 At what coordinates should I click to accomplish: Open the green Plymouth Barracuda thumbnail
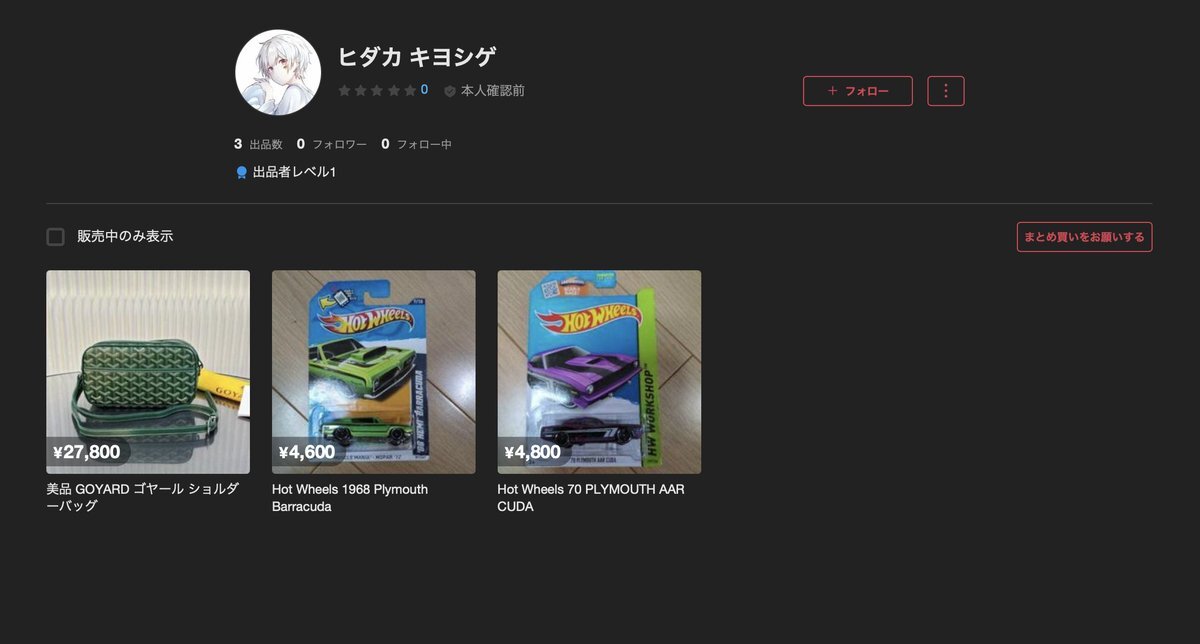[x=374, y=372]
